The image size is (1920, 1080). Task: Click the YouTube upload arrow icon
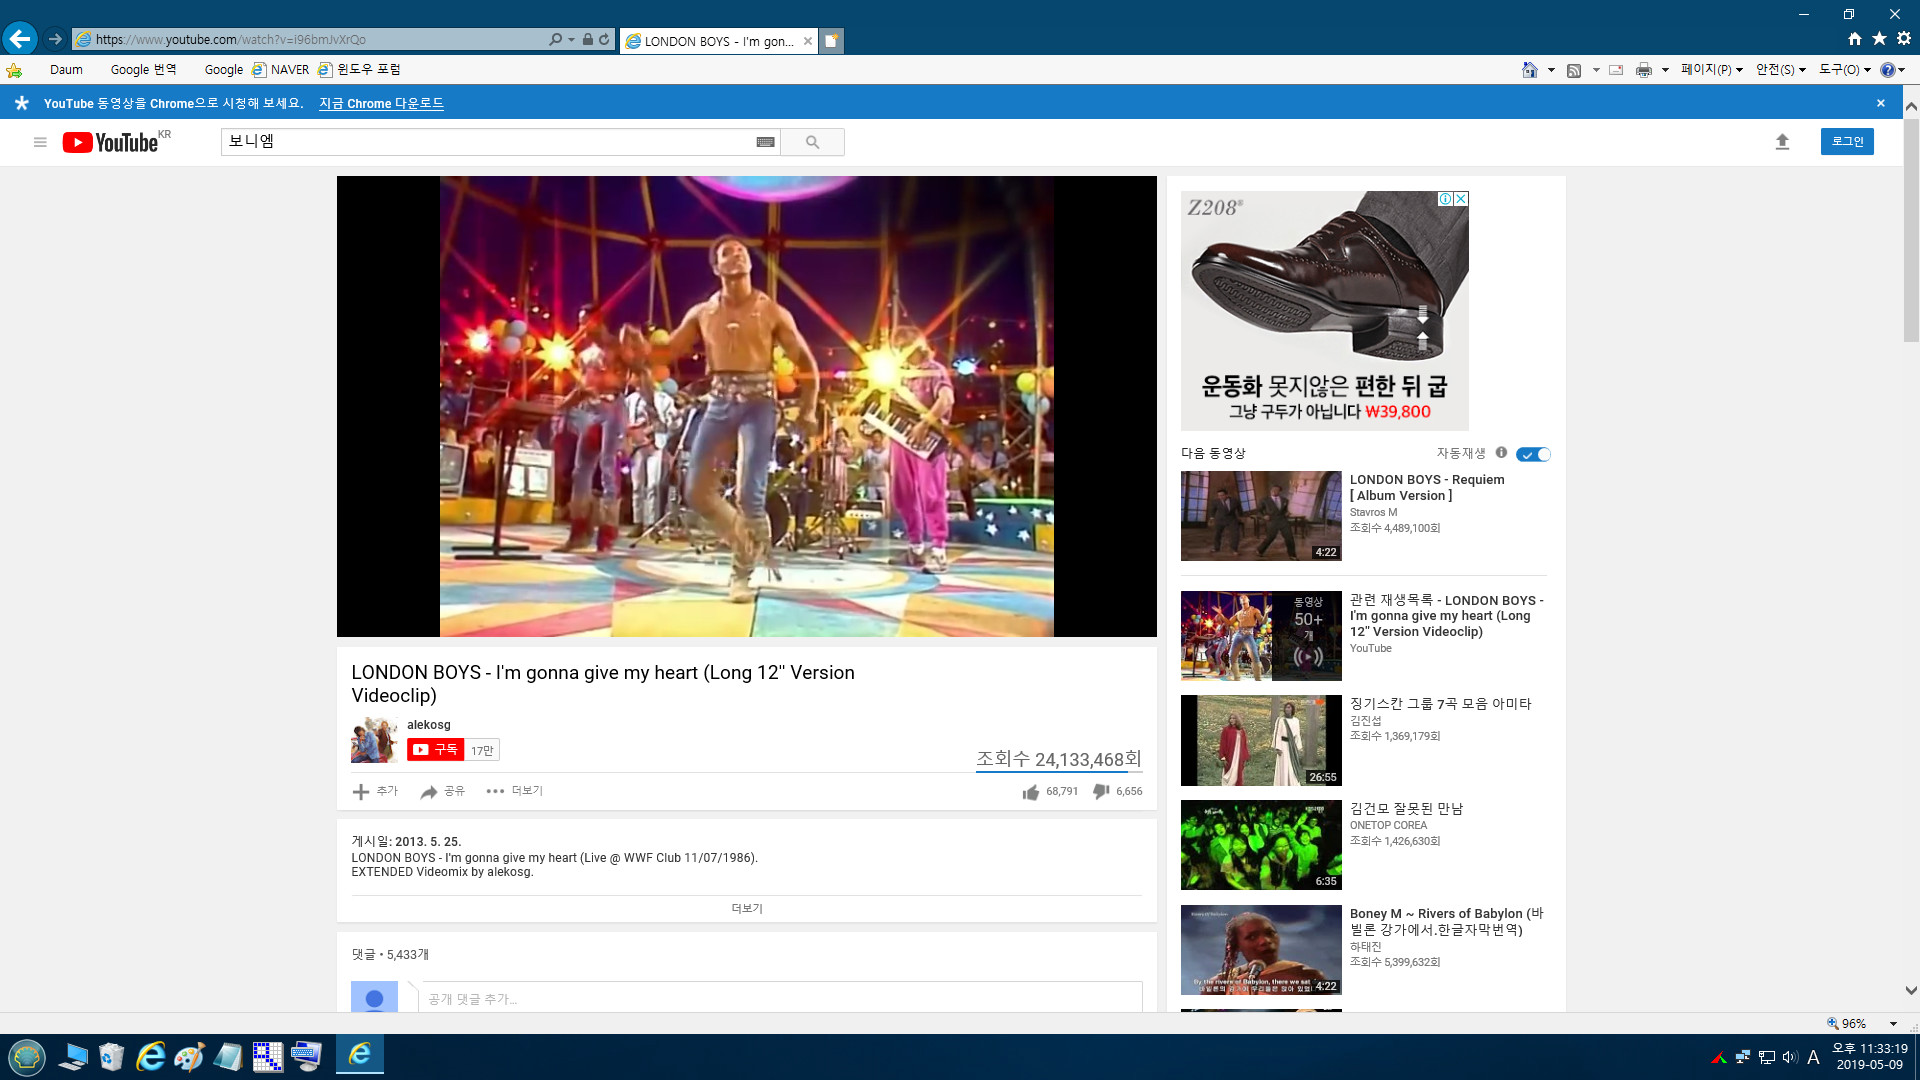1782,142
